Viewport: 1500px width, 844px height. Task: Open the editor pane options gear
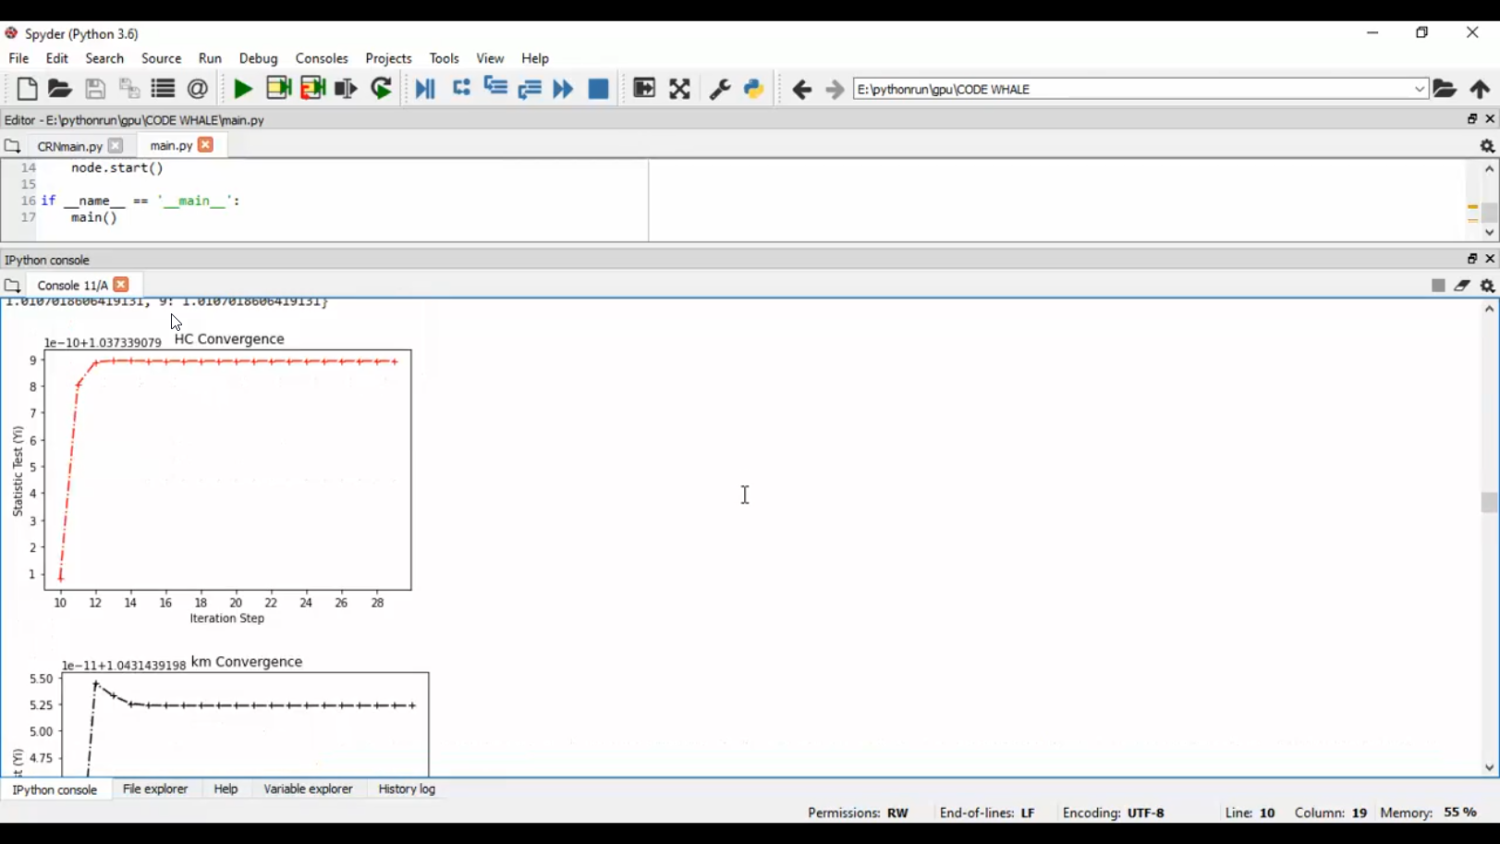[1487, 146]
